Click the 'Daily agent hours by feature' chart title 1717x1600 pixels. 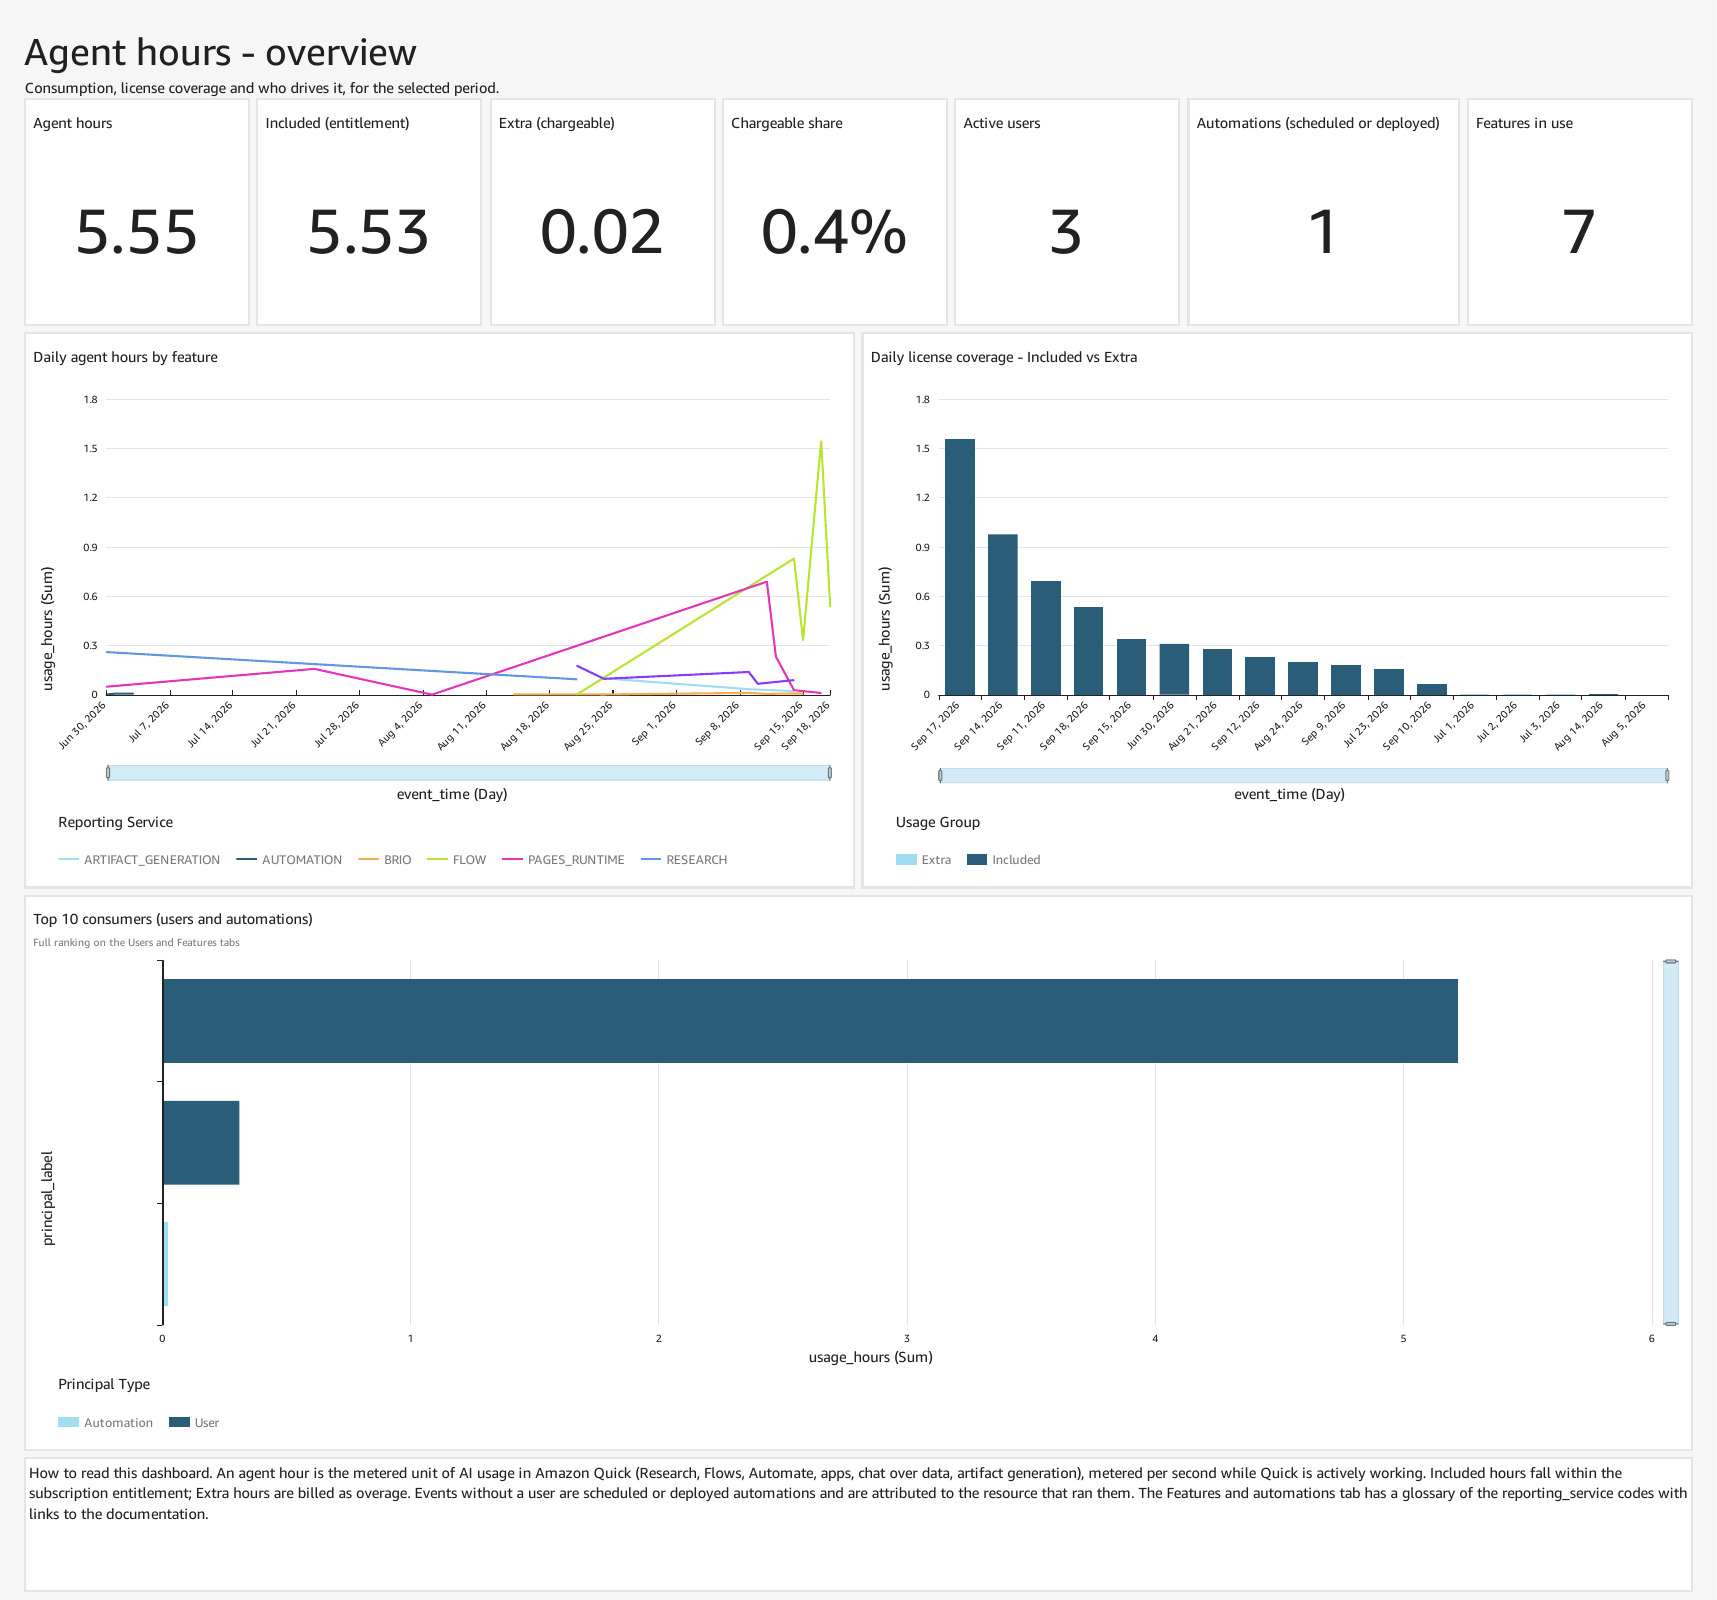(x=125, y=357)
